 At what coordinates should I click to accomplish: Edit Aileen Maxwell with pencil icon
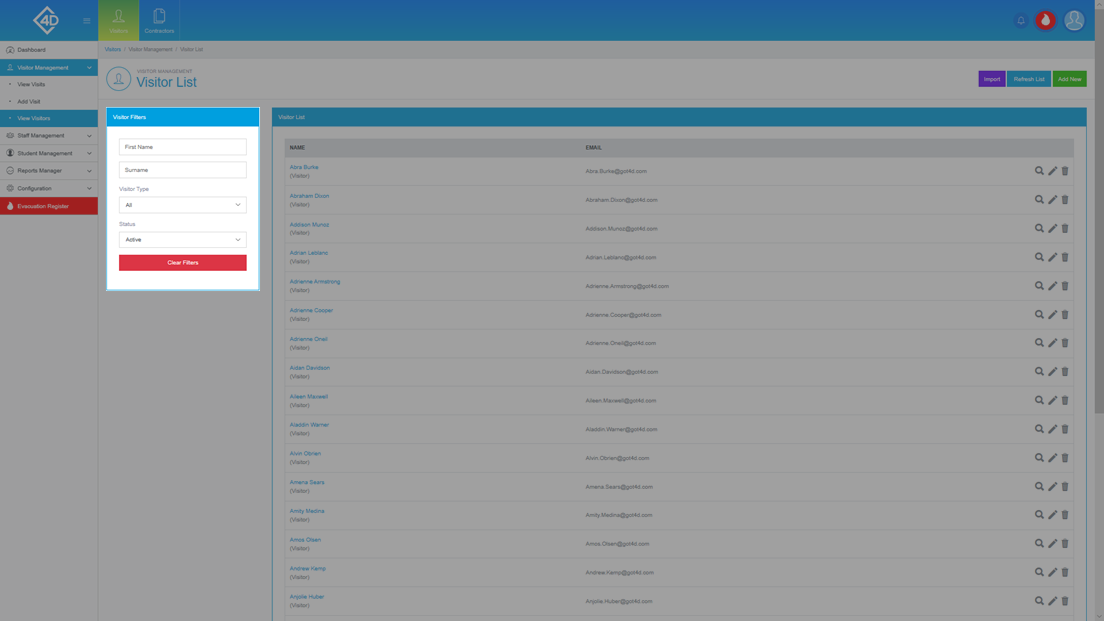click(1052, 401)
